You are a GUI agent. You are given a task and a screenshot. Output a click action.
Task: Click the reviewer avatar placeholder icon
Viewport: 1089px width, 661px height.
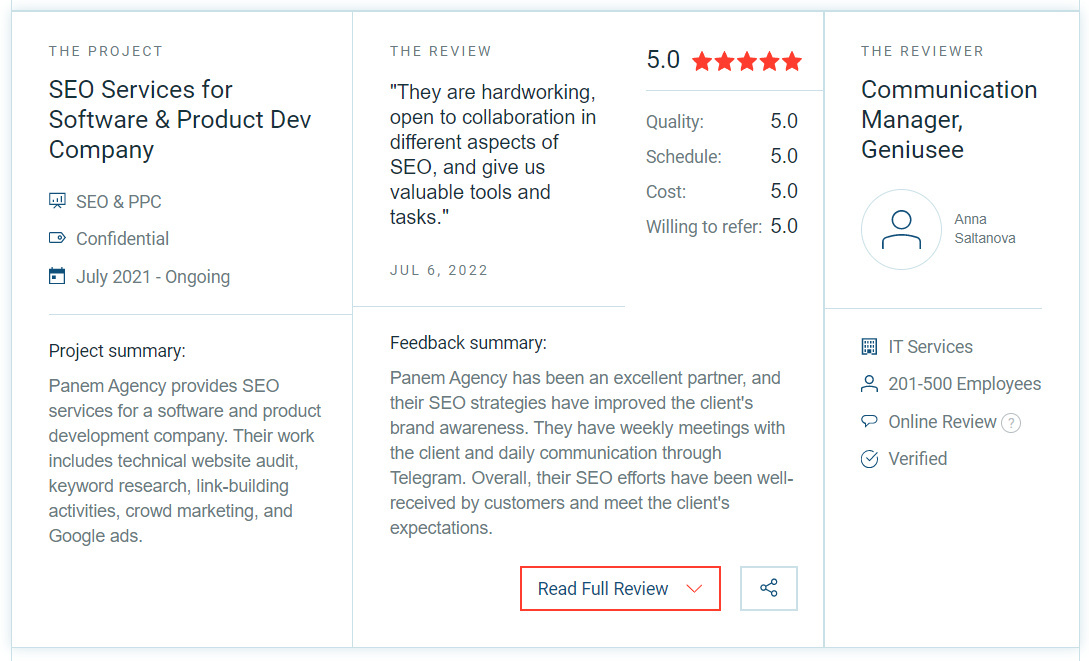(x=900, y=230)
